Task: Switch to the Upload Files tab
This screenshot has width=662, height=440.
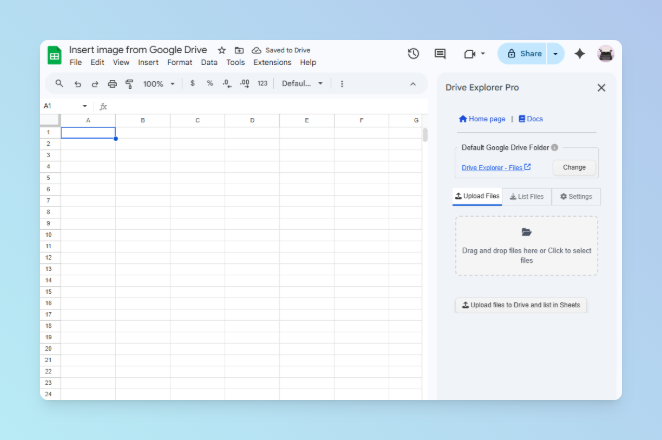Action: (x=477, y=196)
